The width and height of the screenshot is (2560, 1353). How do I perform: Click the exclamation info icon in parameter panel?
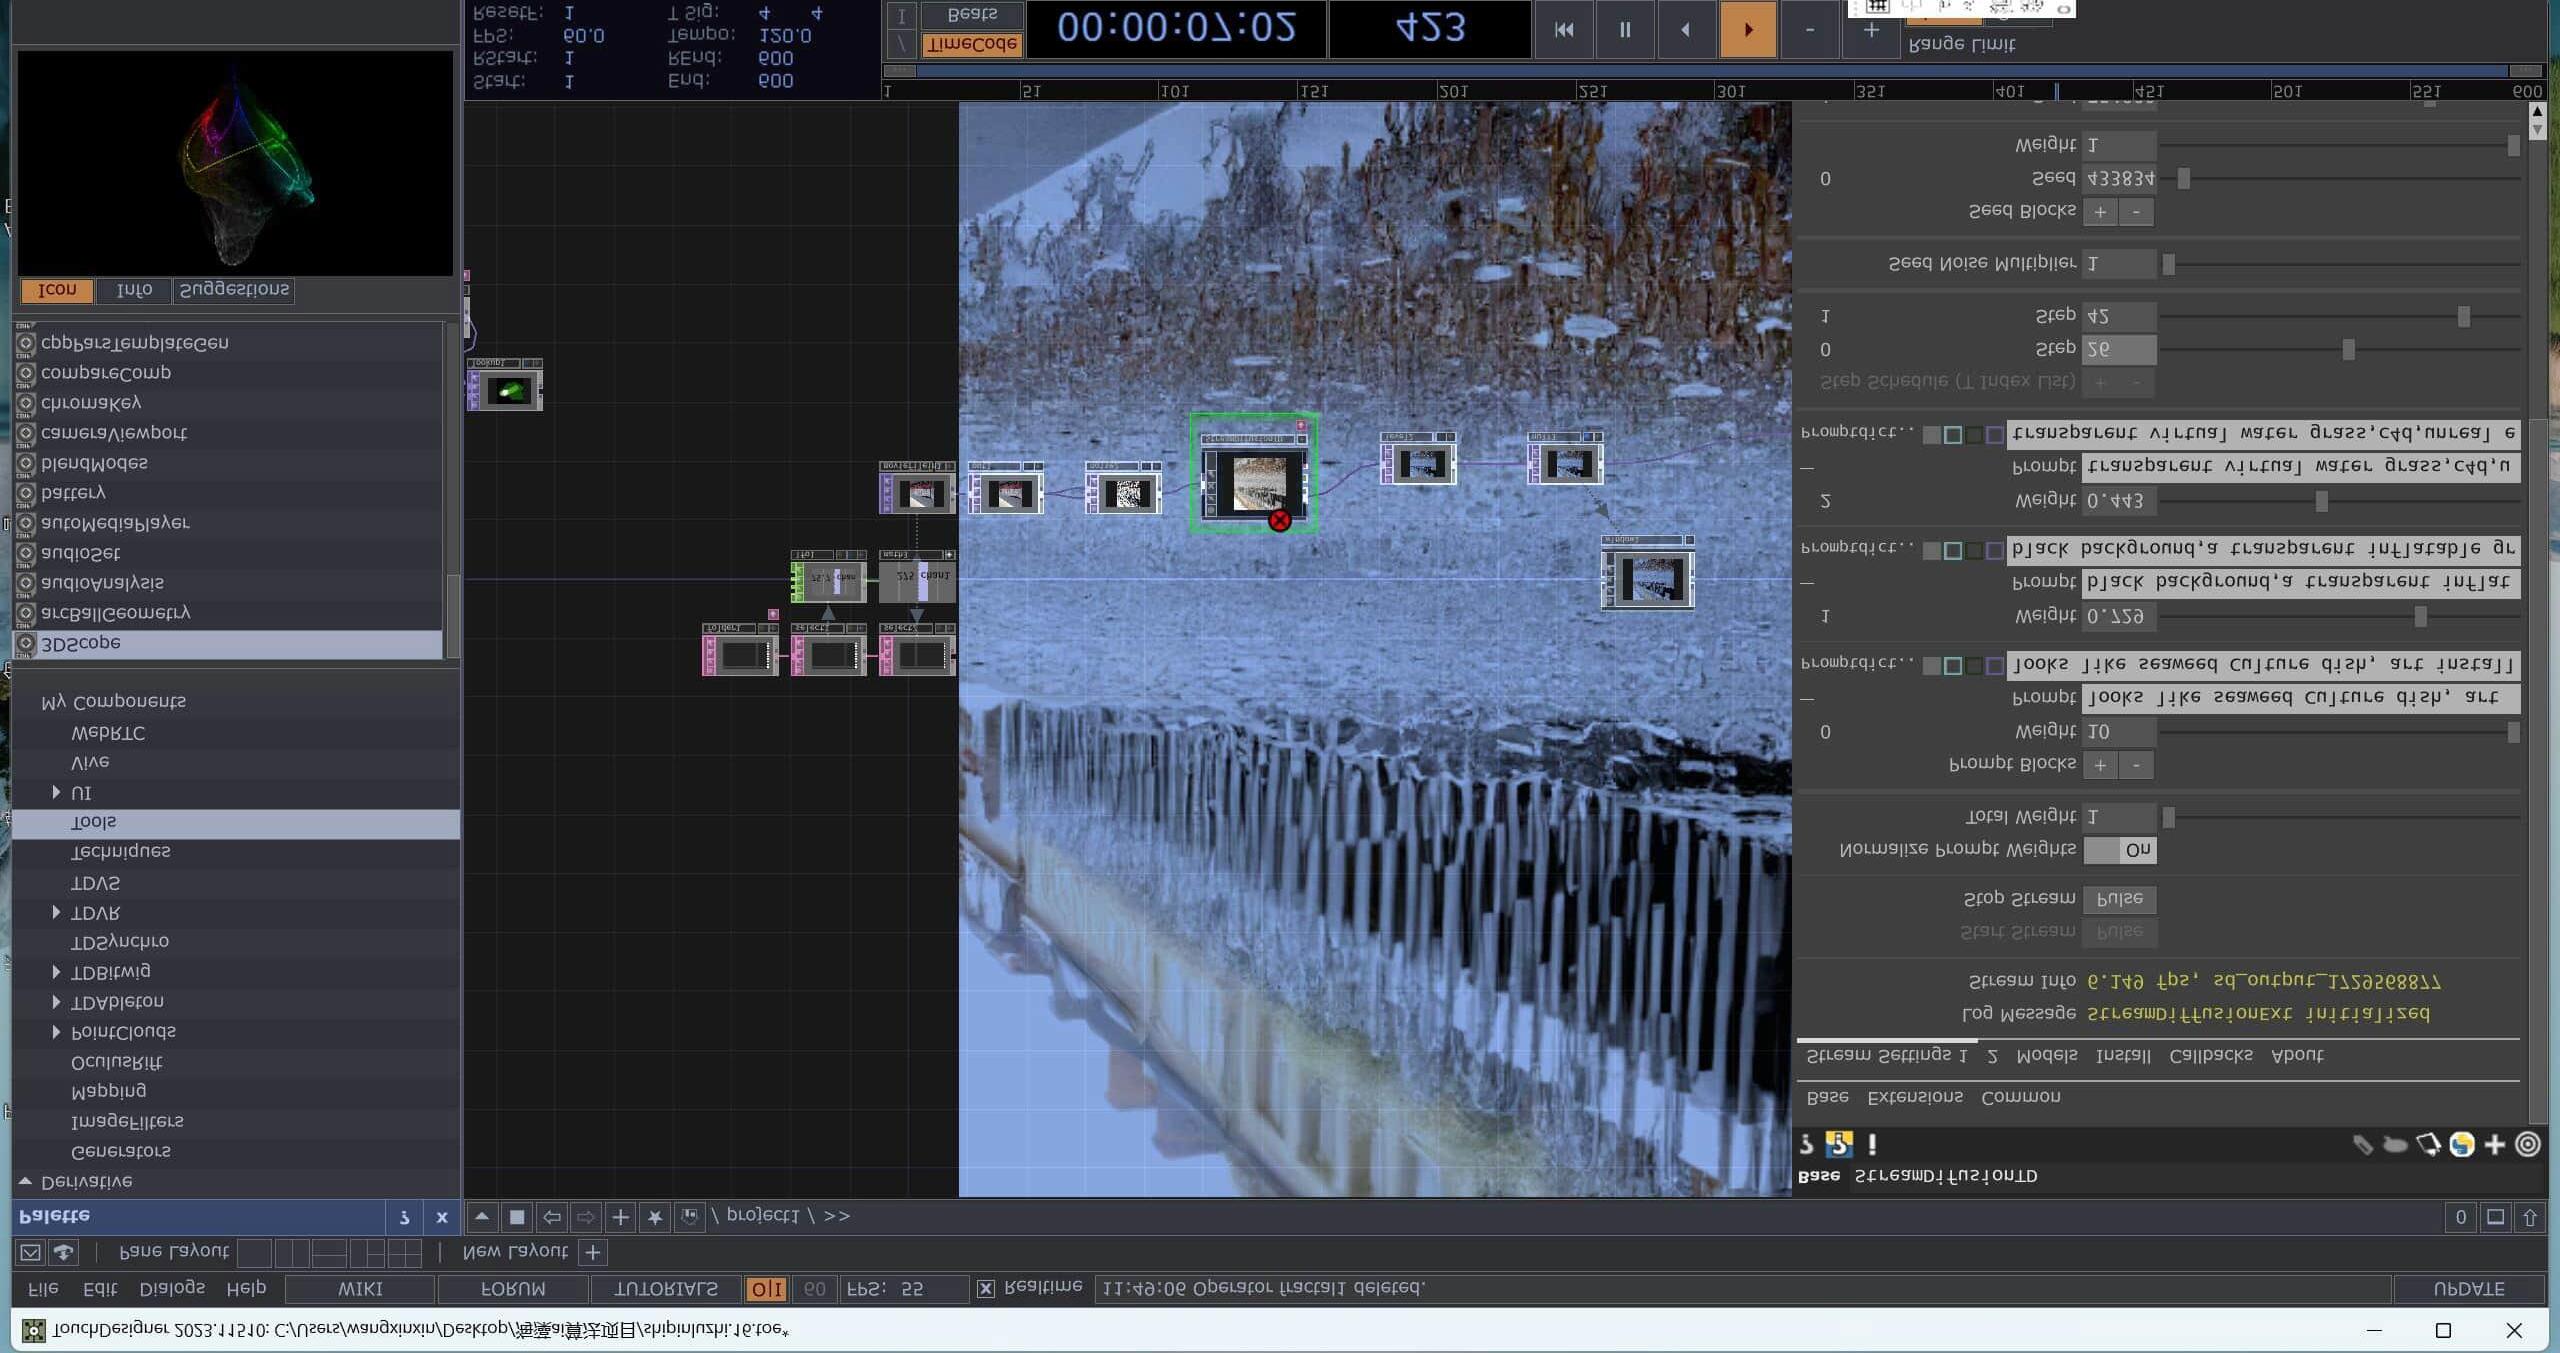click(1871, 1143)
